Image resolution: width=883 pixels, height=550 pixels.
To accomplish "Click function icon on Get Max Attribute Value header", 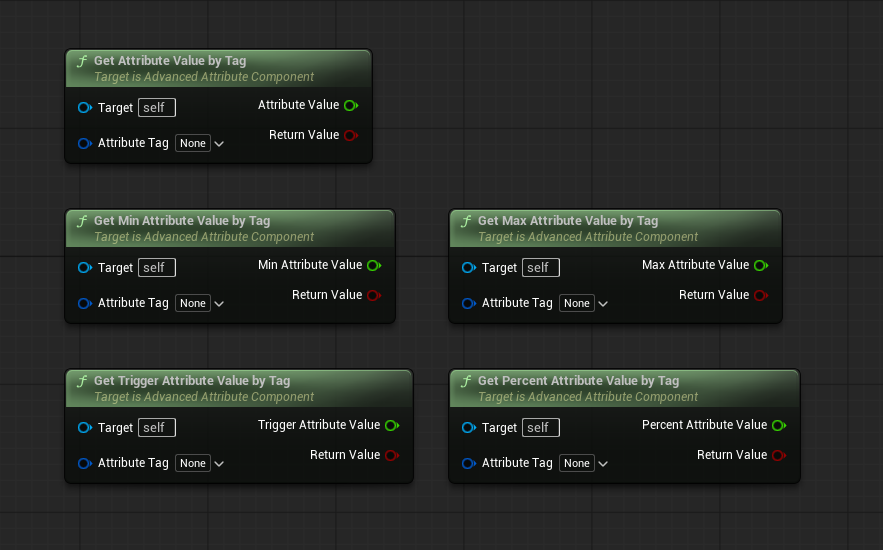I will (466, 221).
